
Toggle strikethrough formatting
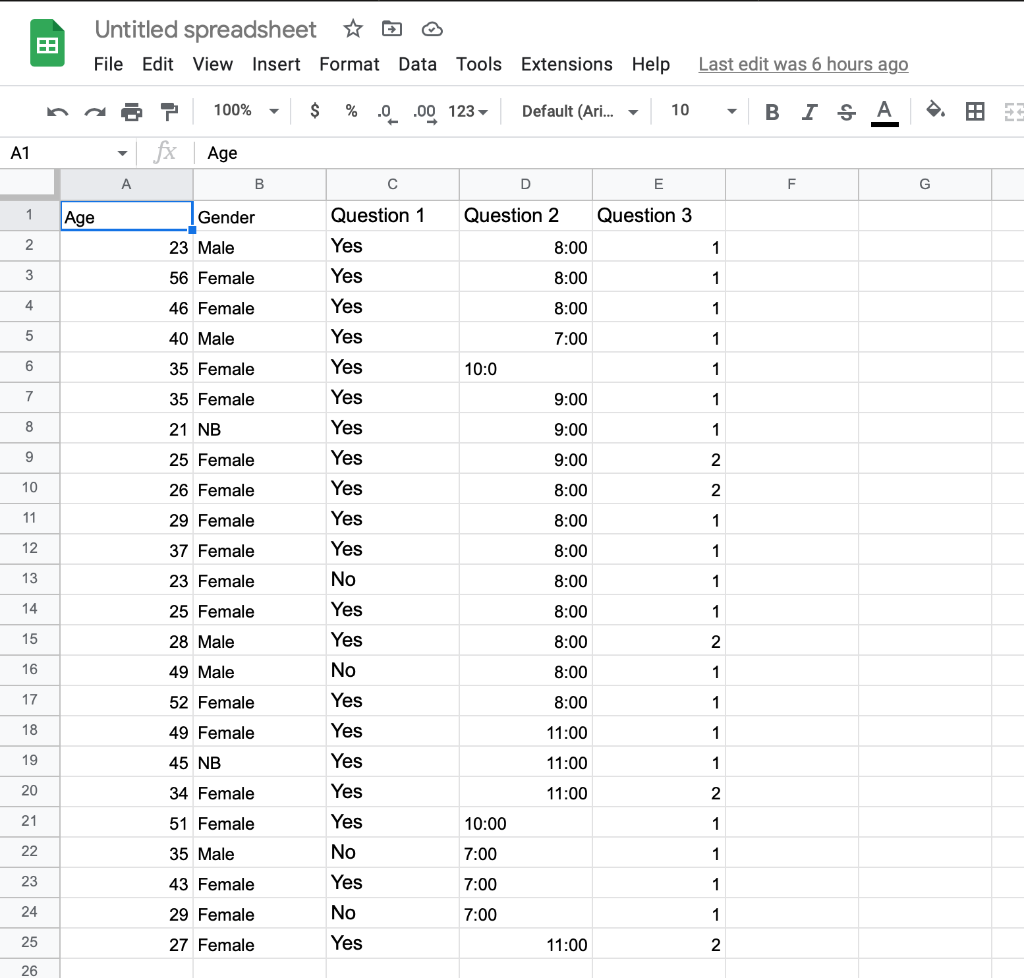coord(846,112)
